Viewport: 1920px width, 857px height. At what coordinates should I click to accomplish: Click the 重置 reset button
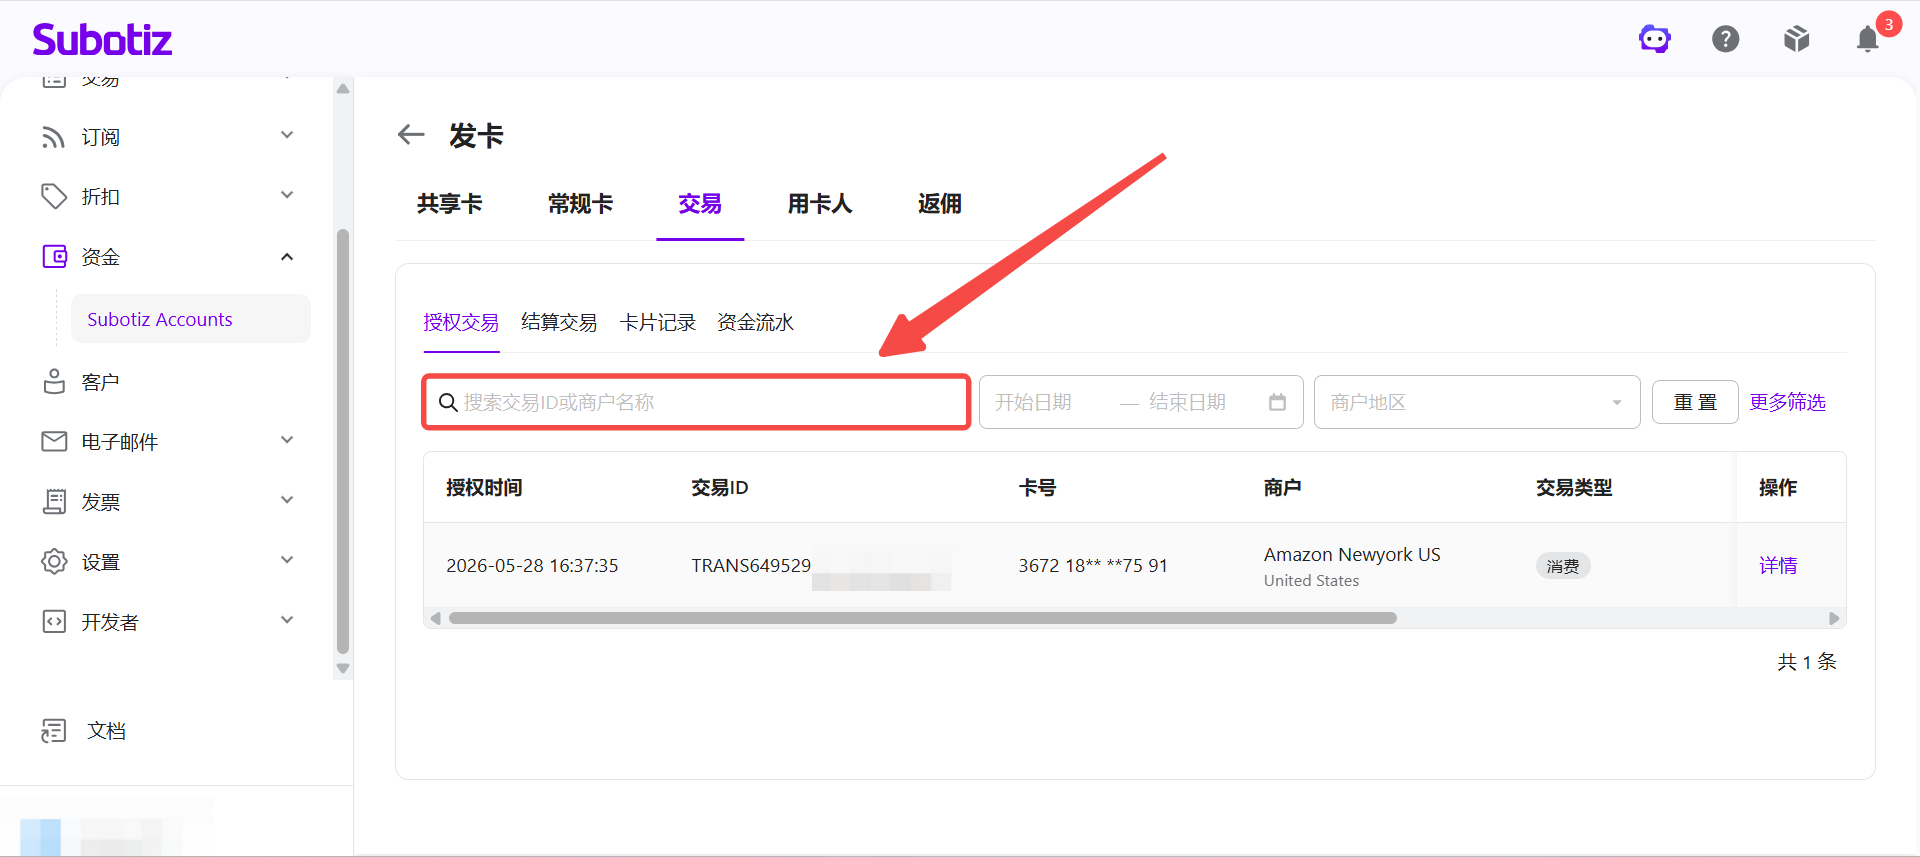(x=1695, y=402)
